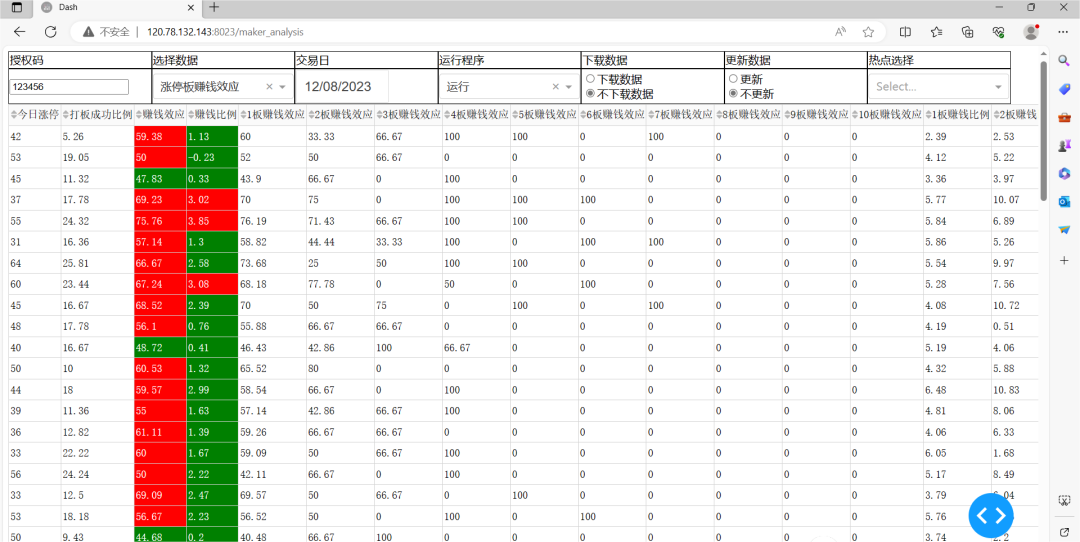Select the 不下载数据 radio option
Screen dimensions: 1080x542
[x=590, y=94]
